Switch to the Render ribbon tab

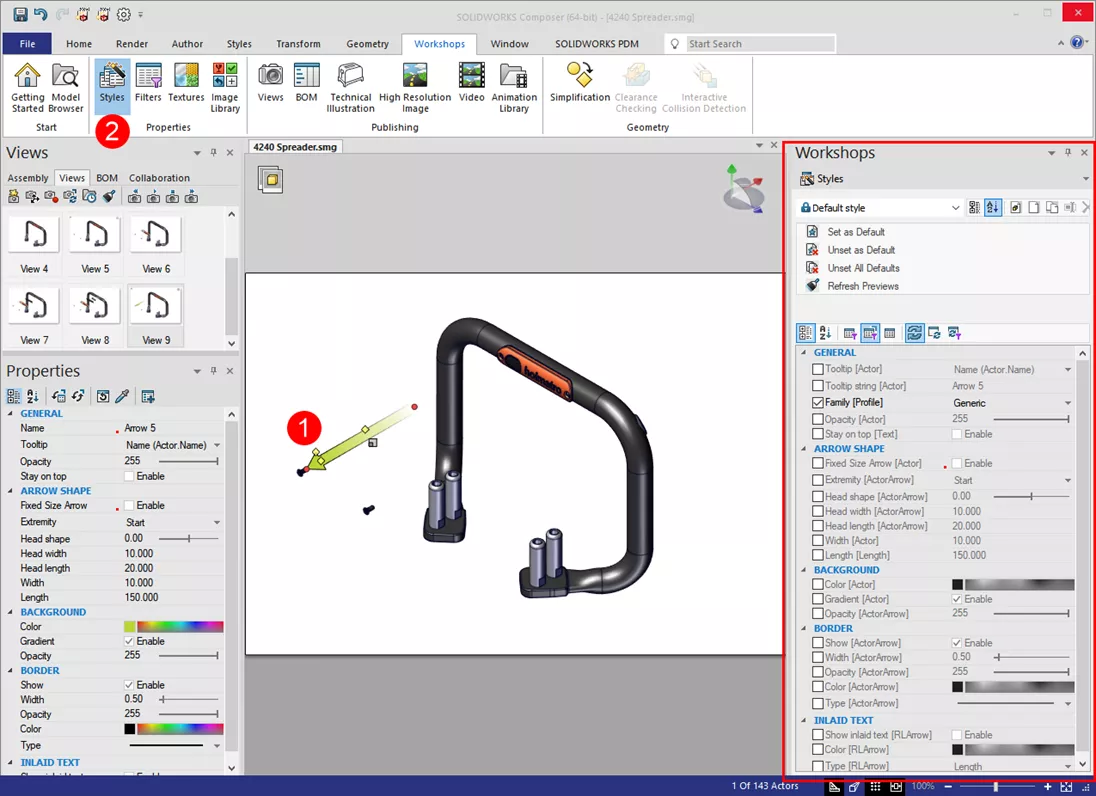131,43
